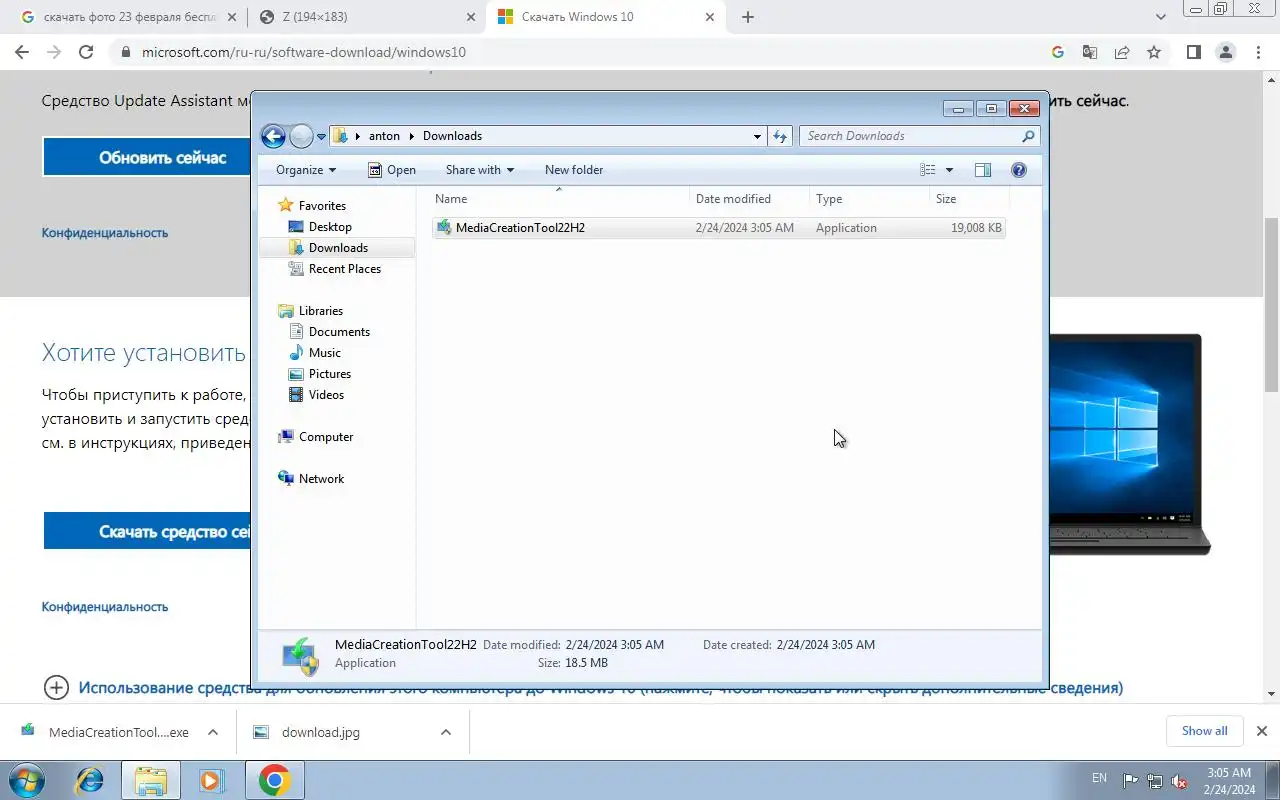Open recent pages dropdown next to forward arrow

[x=322, y=136]
